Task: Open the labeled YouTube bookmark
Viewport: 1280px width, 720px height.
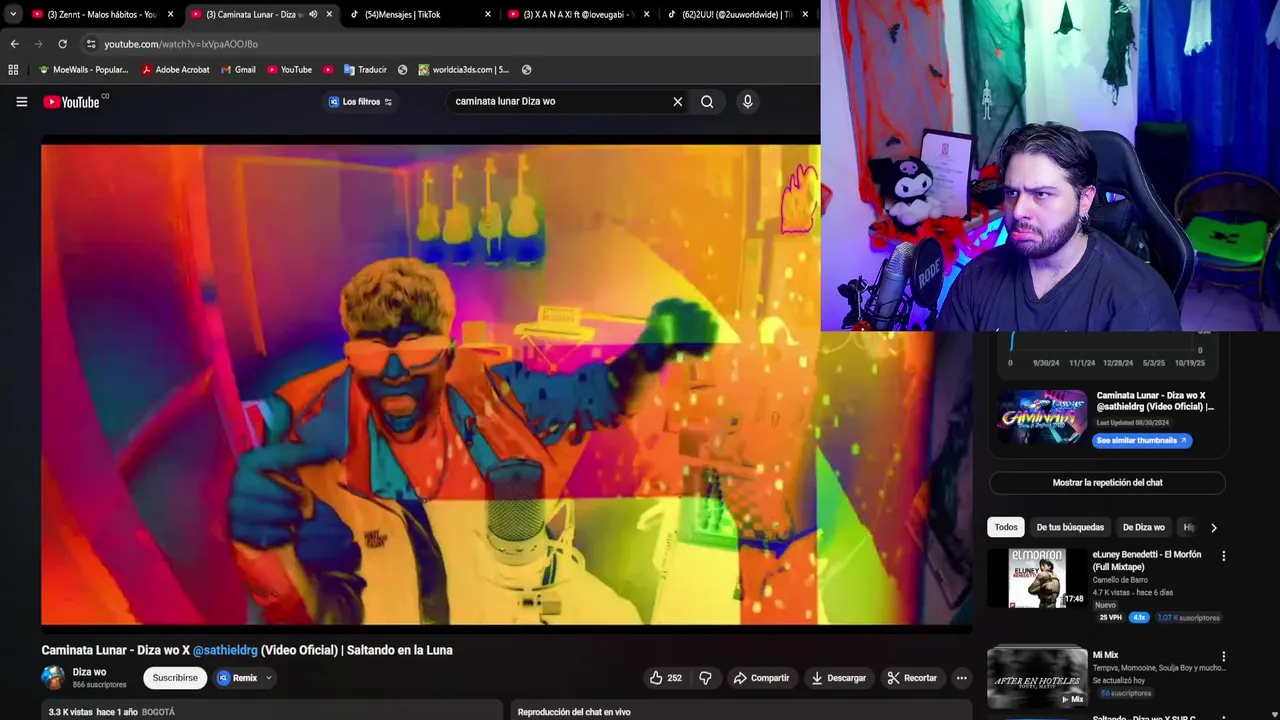Action: click(289, 70)
